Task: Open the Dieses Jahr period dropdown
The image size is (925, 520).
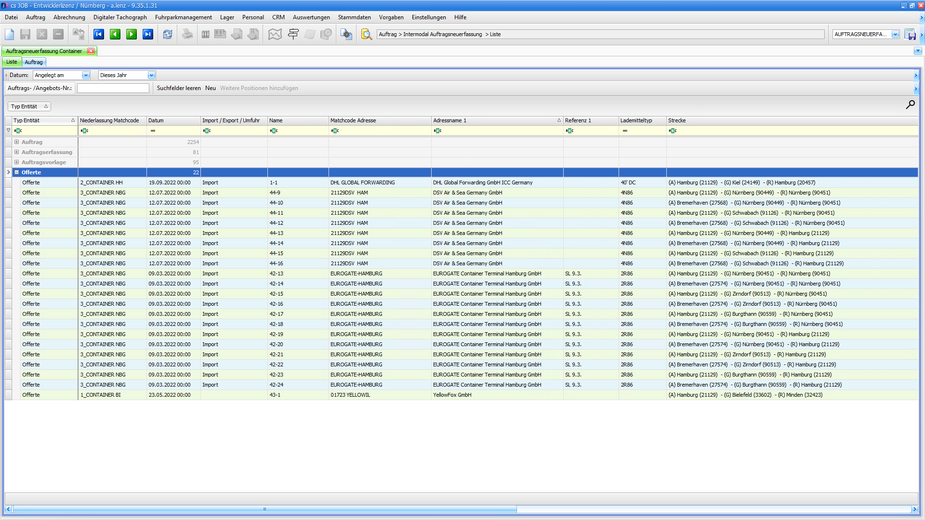Action: click(151, 76)
